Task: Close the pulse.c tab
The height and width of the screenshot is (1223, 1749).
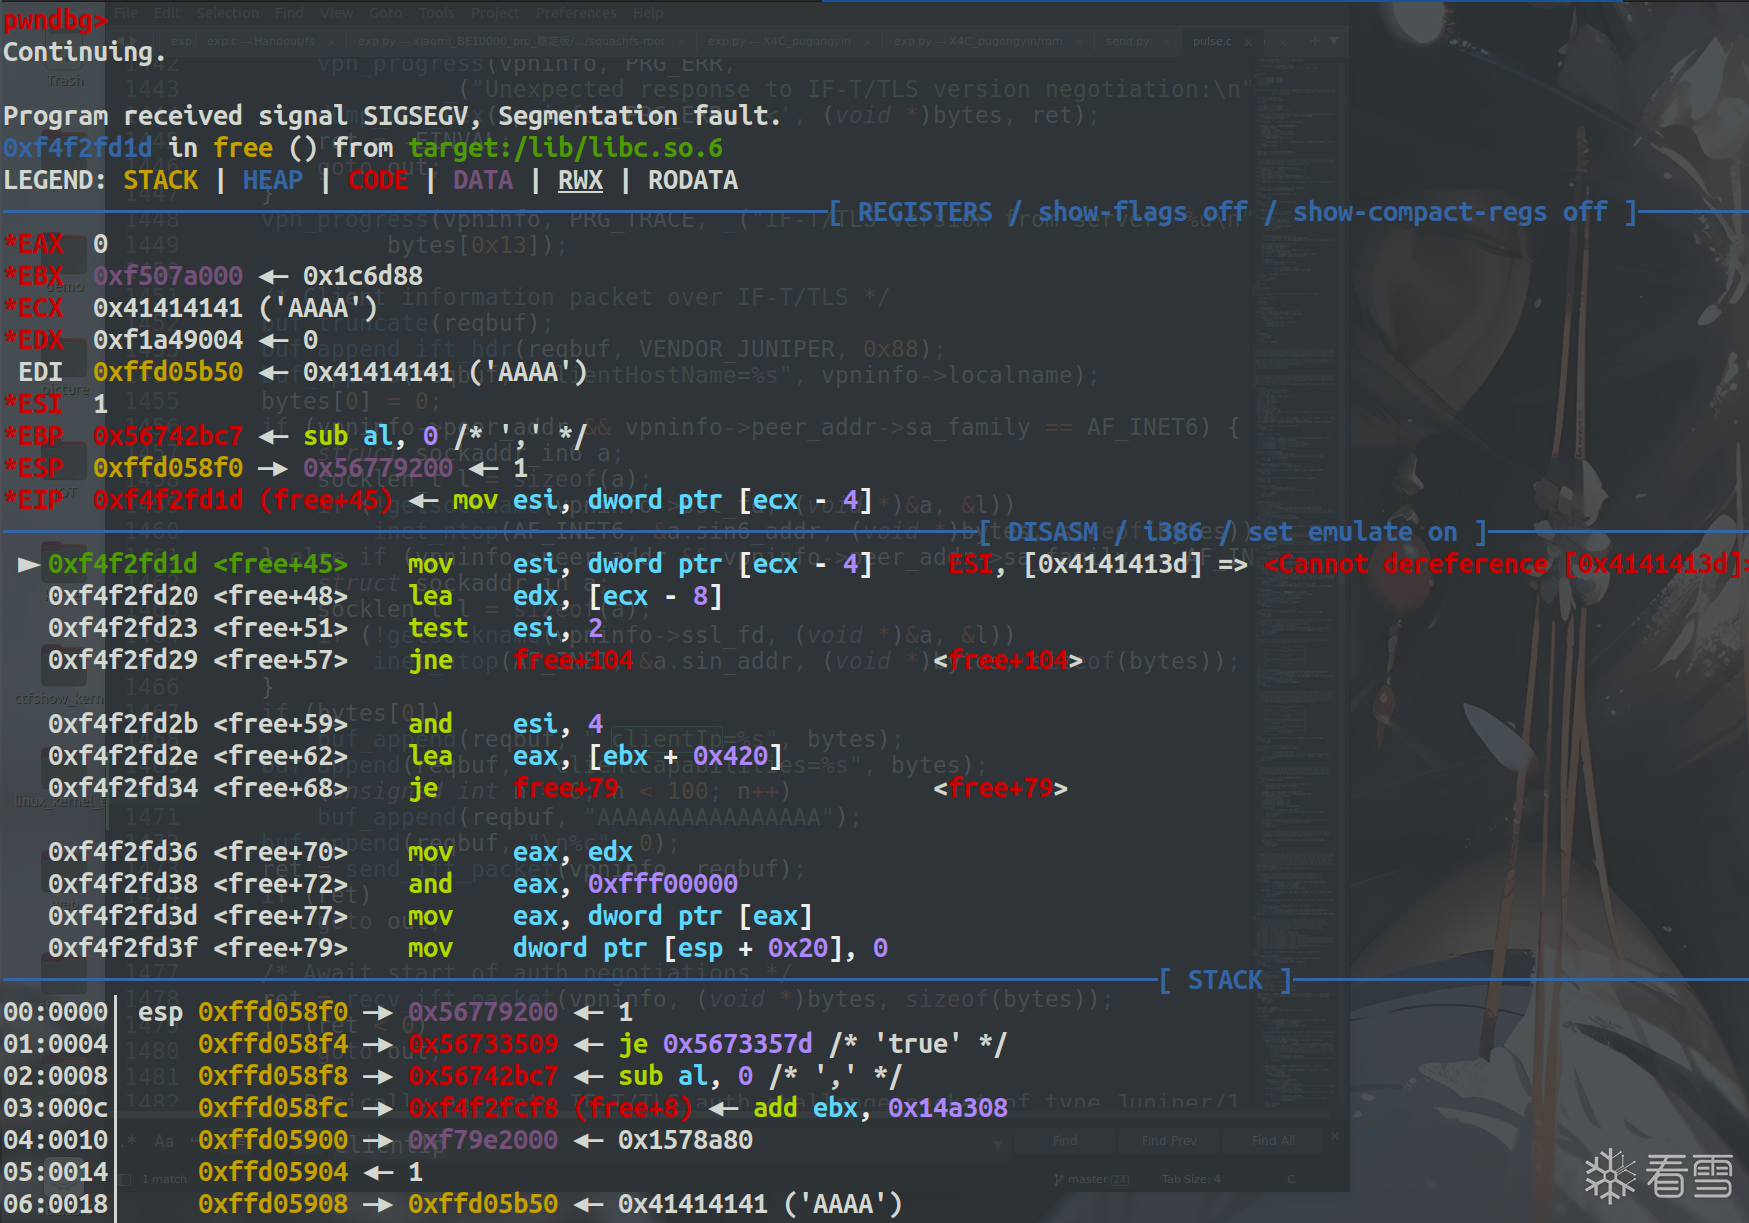Action: [x=1248, y=42]
